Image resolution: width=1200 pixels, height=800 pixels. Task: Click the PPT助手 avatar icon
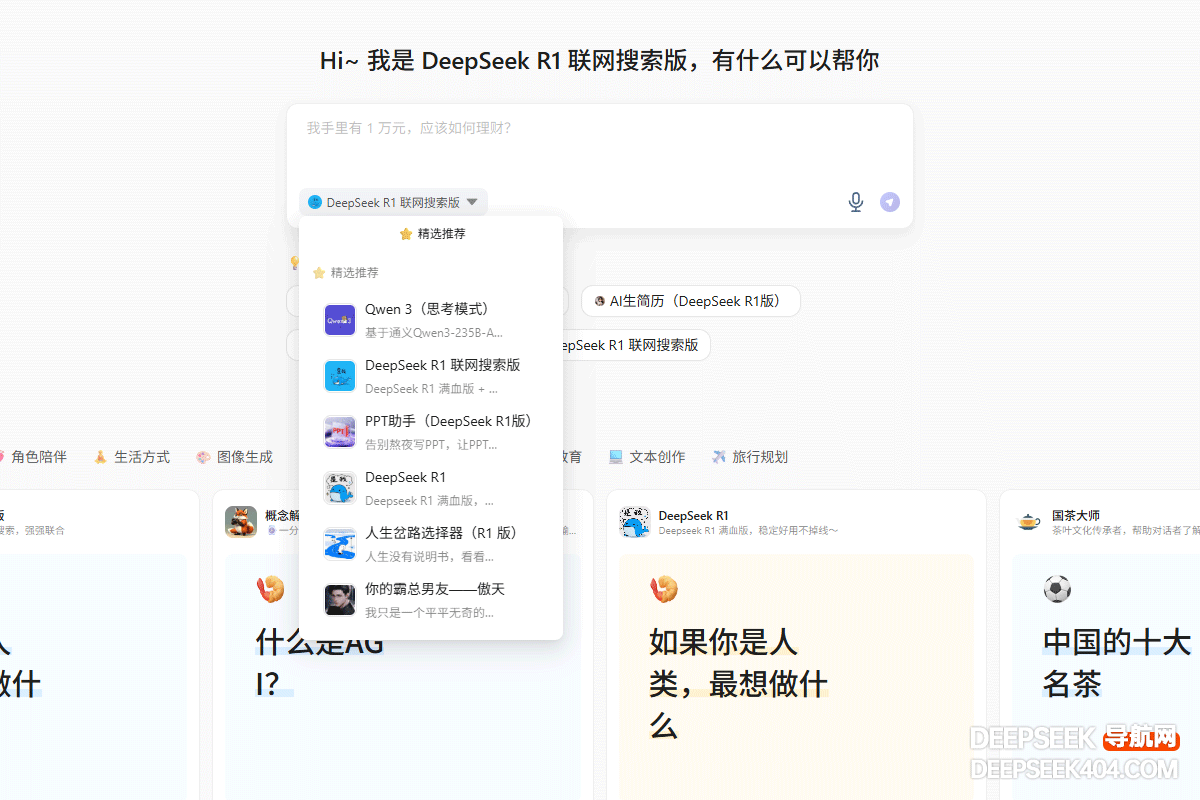(340, 432)
